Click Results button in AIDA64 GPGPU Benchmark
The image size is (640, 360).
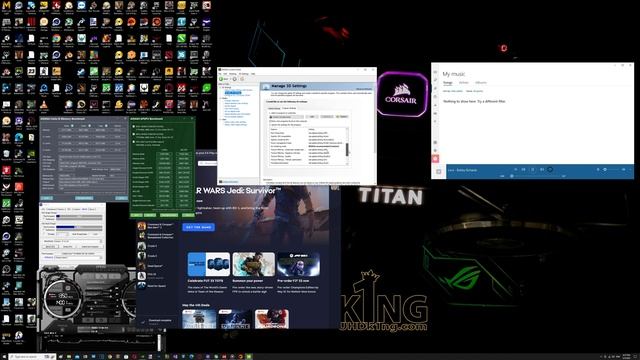click(150, 215)
